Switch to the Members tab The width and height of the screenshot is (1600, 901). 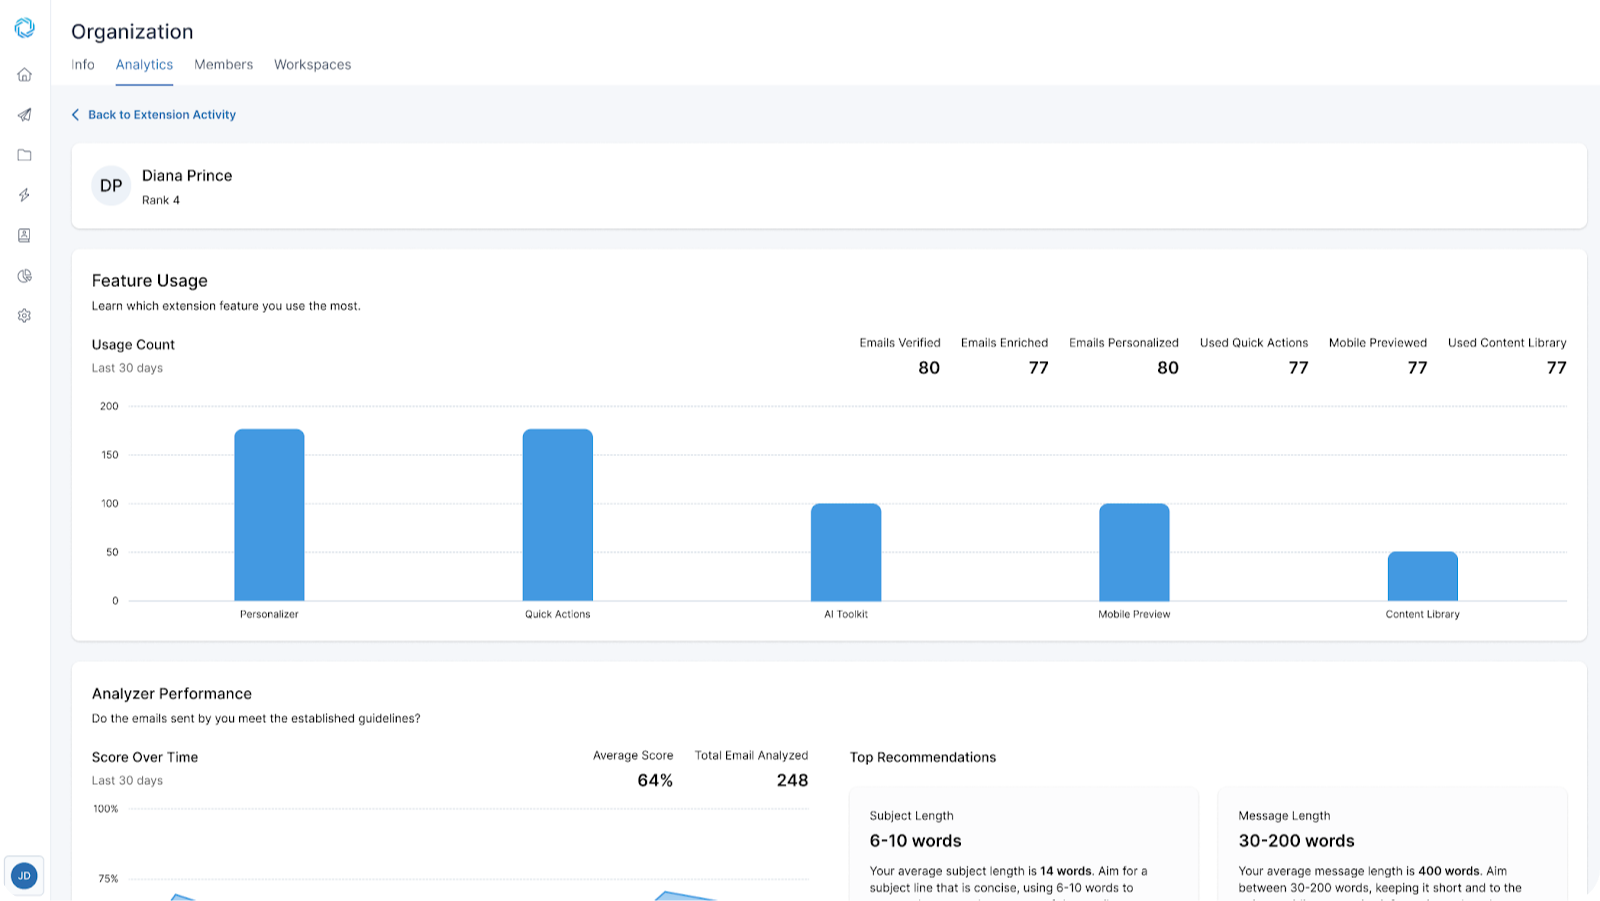[x=224, y=64]
